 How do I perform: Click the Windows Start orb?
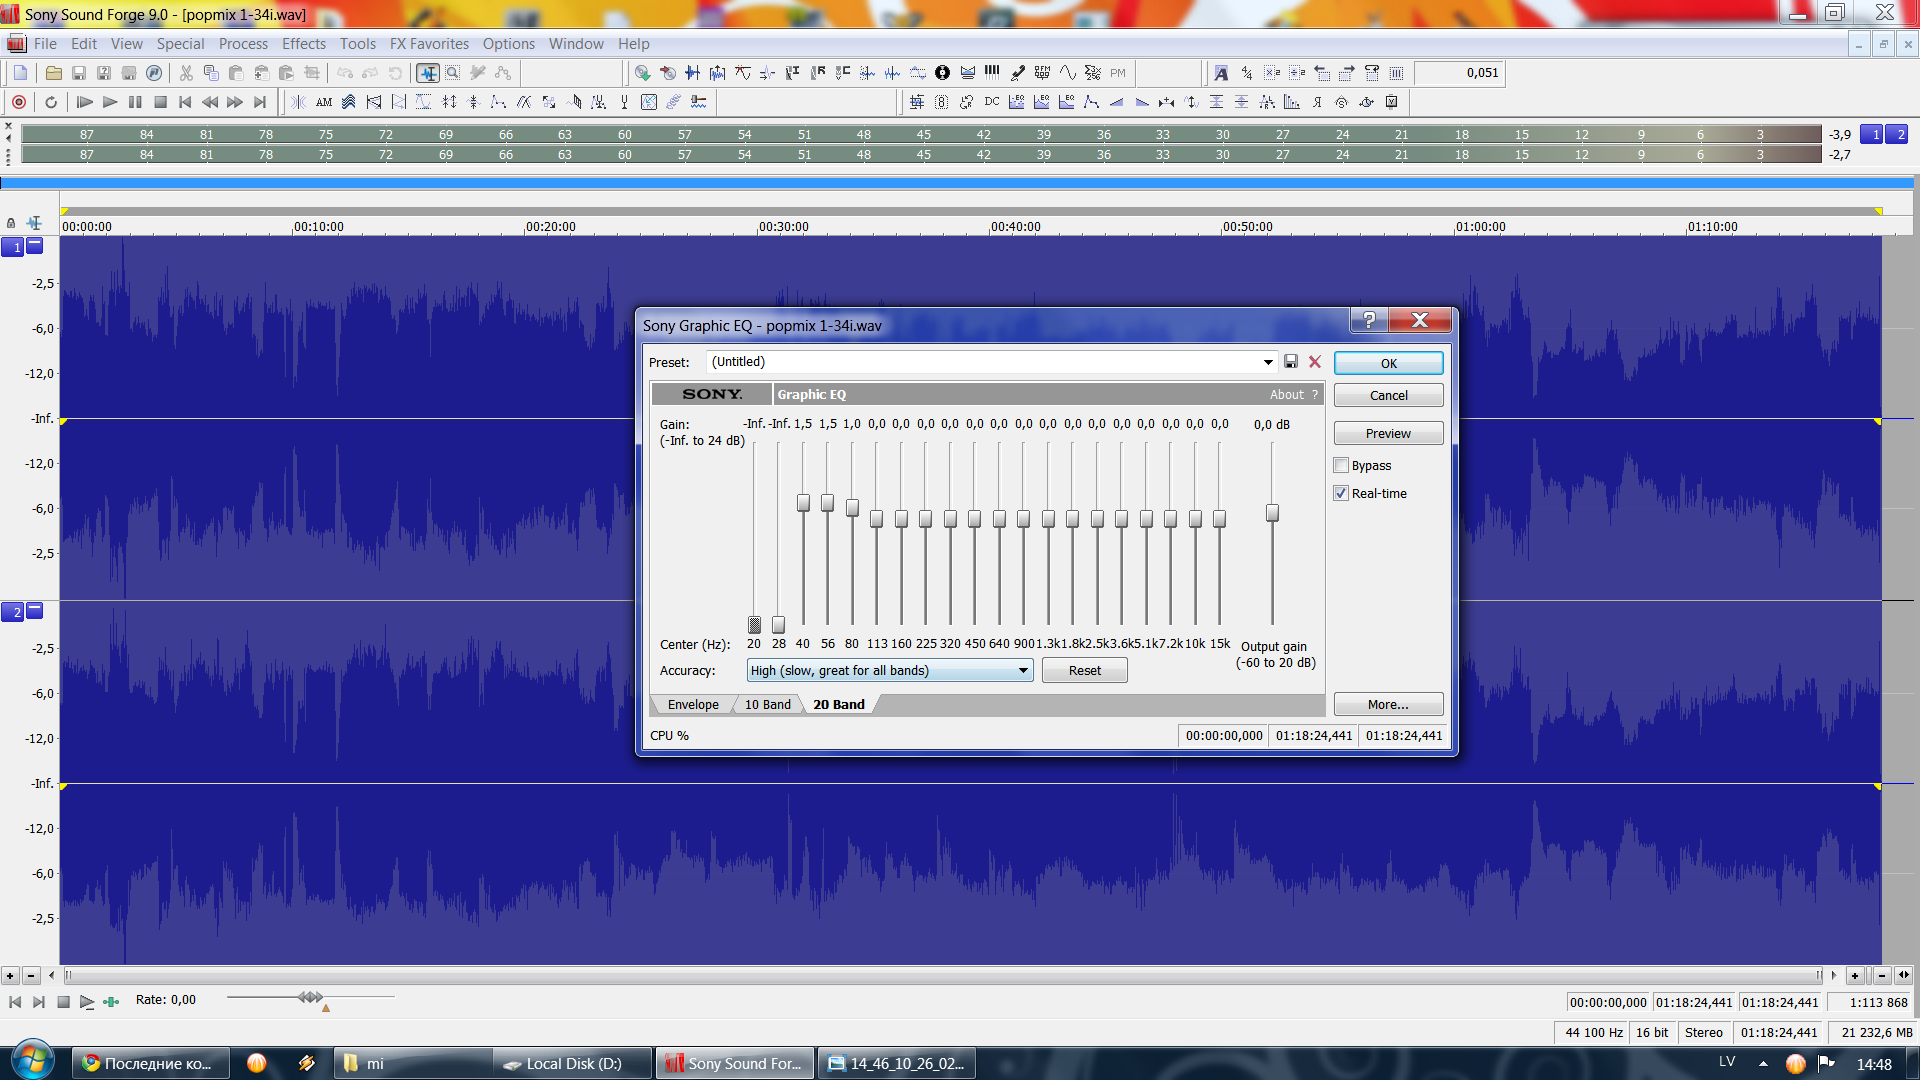point(32,1061)
